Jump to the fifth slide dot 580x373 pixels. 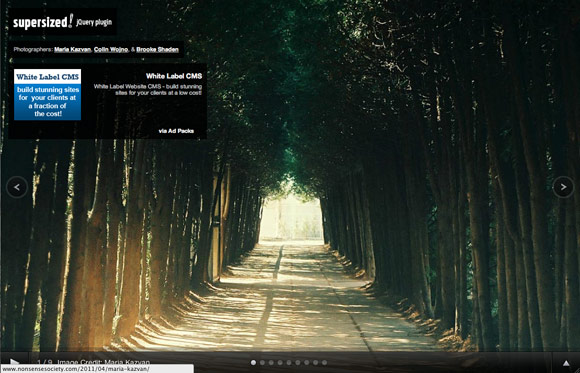(x=289, y=363)
